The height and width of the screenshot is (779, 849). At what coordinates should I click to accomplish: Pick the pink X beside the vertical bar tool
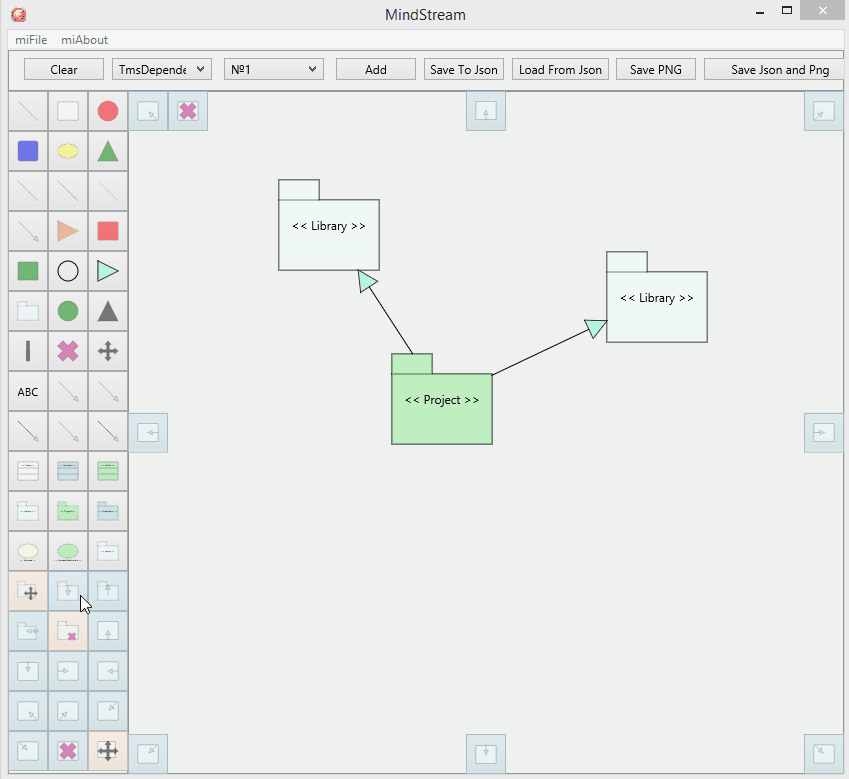click(68, 351)
